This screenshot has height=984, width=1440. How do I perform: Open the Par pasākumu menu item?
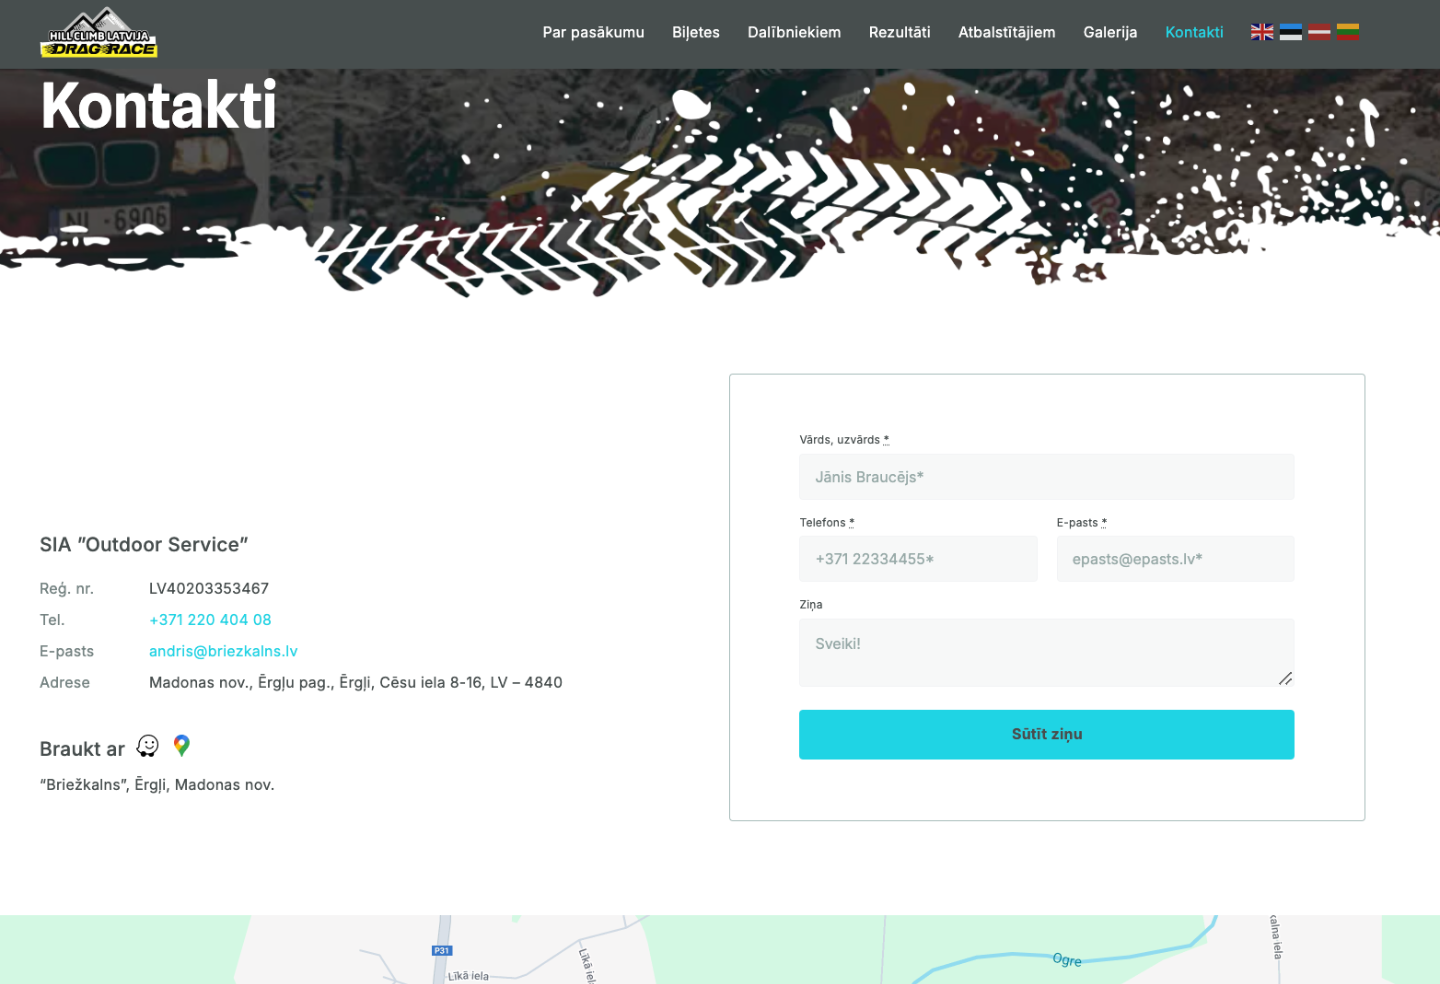593,32
